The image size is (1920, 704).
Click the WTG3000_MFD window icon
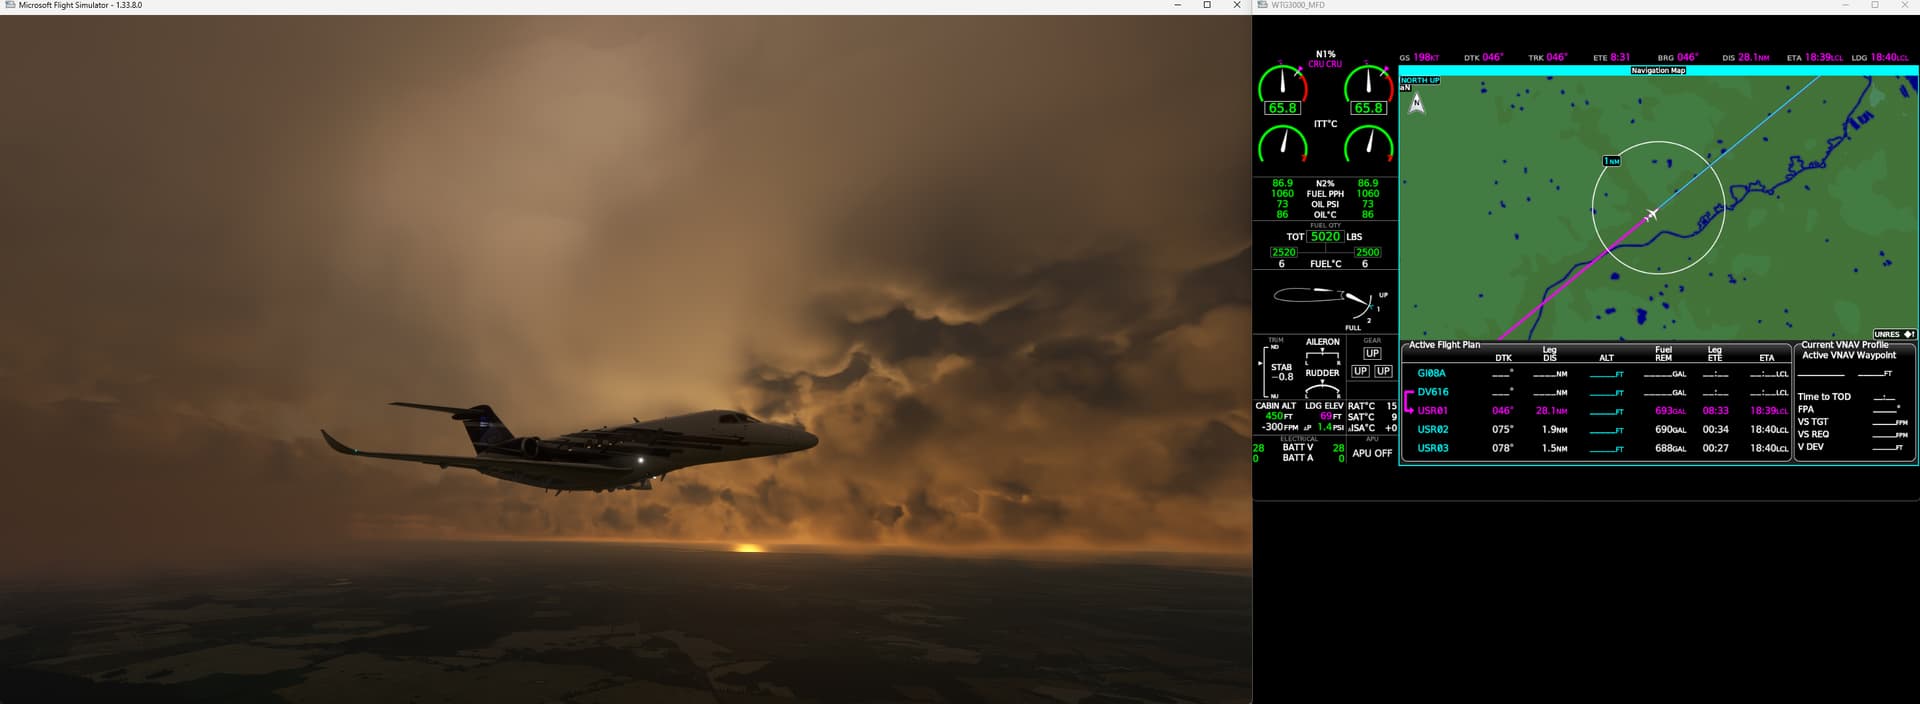(x=1262, y=6)
